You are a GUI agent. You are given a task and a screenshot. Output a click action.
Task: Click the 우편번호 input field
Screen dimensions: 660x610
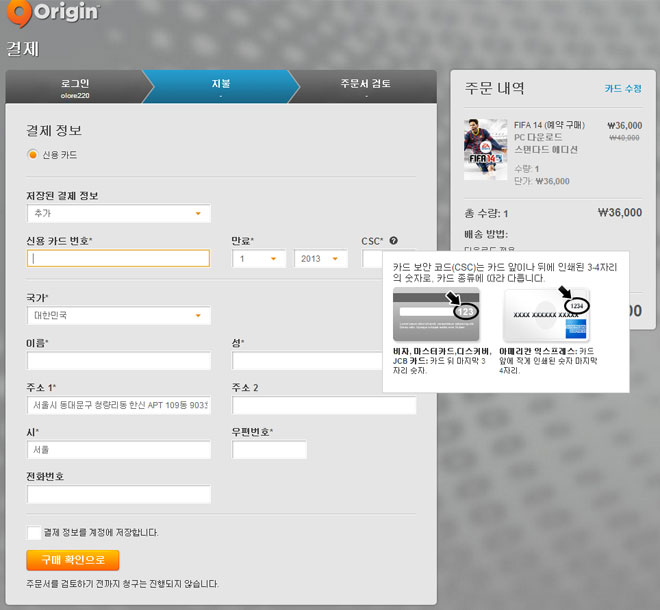[x=269, y=450]
